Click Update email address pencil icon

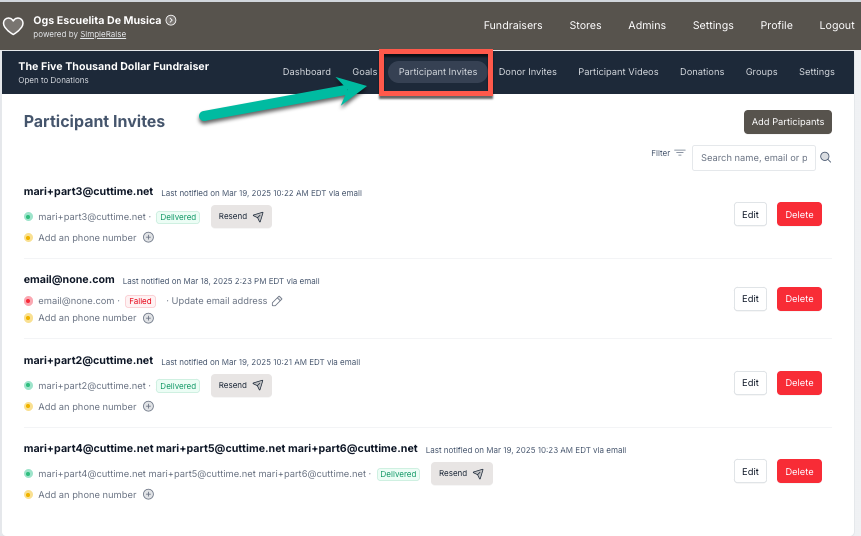tap(277, 301)
